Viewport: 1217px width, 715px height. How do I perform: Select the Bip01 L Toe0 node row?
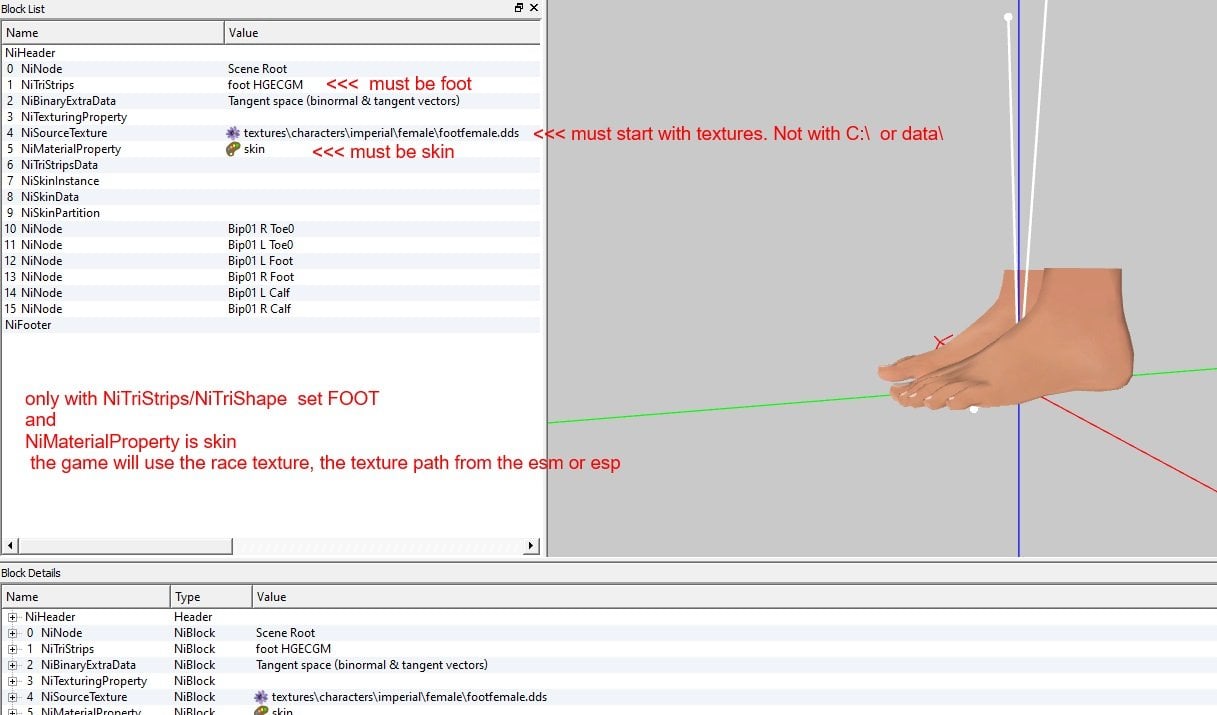click(x=270, y=245)
